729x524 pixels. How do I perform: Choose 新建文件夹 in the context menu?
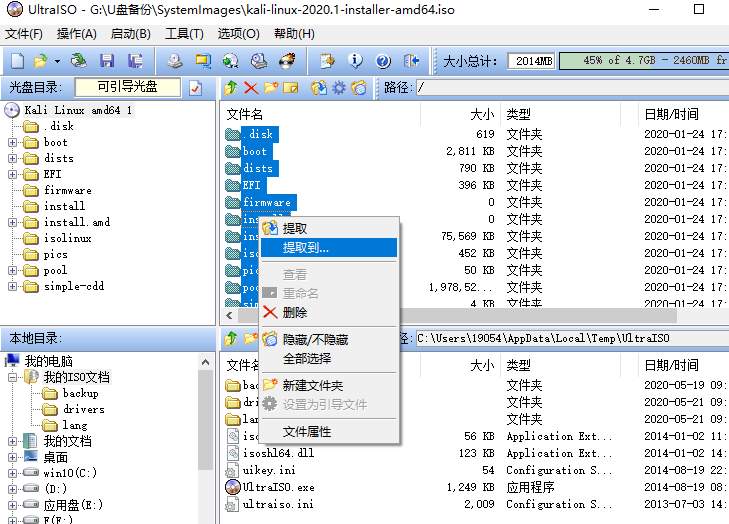(x=329, y=385)
